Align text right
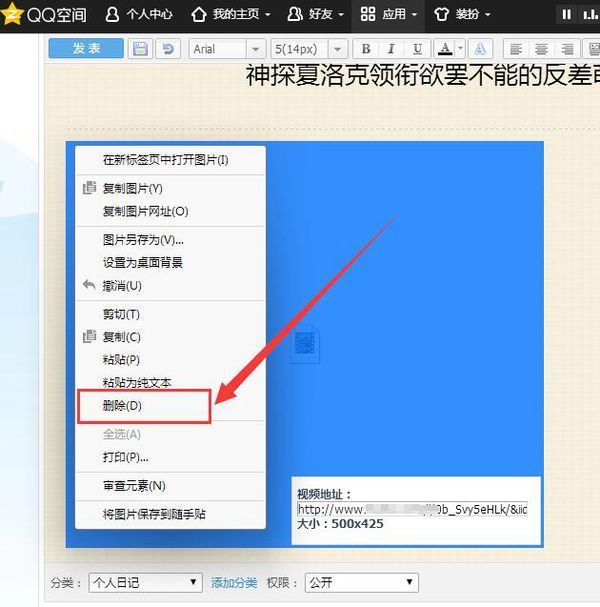The width and height of the screenshot is (600, 607). (567, 49)
